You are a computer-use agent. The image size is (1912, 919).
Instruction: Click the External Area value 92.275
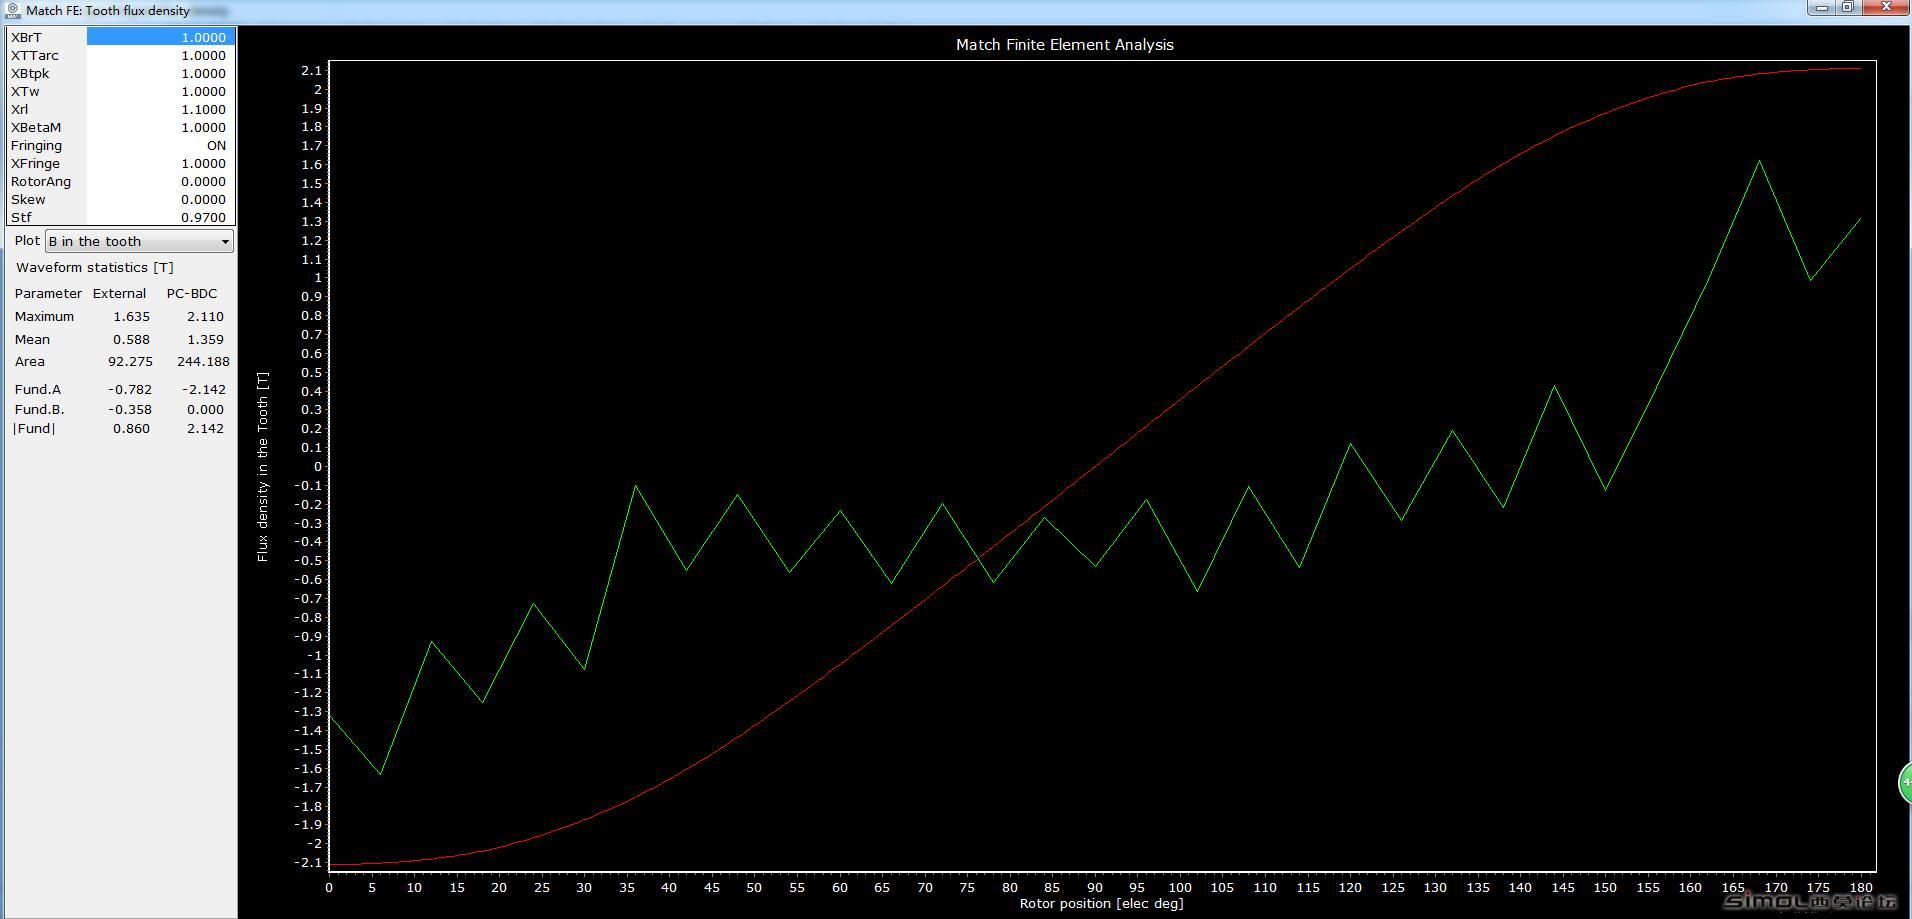[130, 361]
